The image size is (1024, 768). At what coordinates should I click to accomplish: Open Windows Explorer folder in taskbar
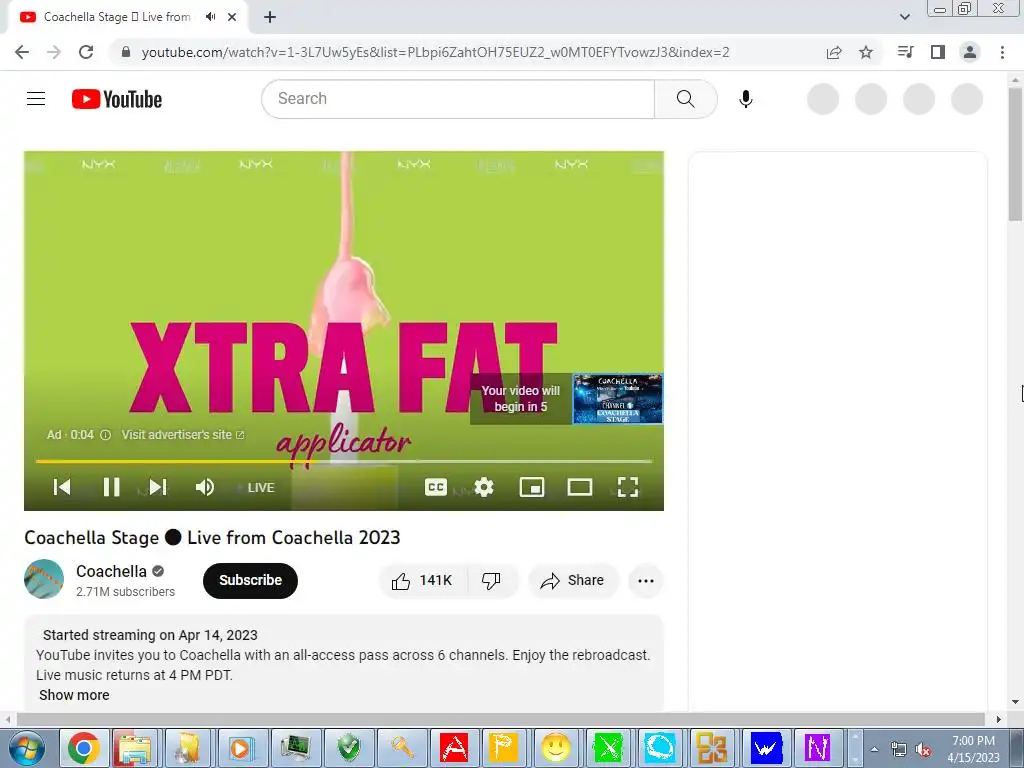pos(135,748)
